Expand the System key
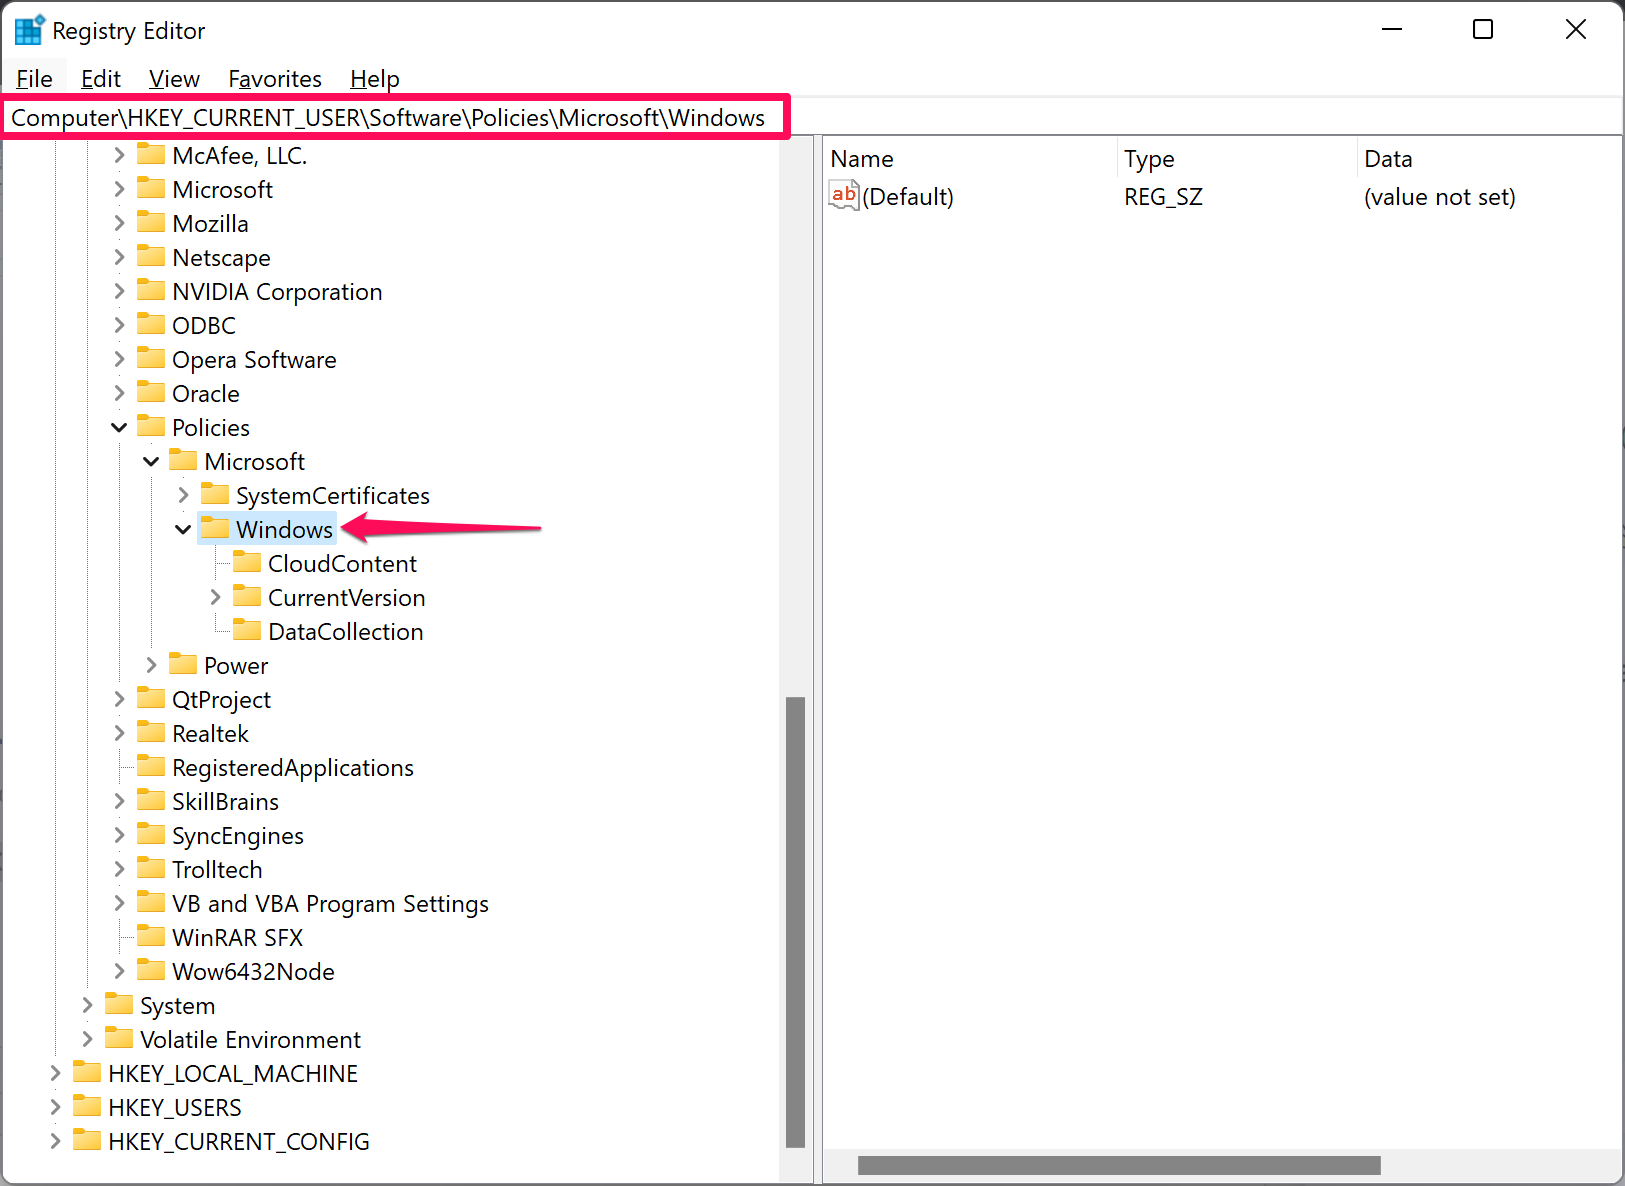This screenshot has width=1625, height=1186. click(x=87, y=1005)
